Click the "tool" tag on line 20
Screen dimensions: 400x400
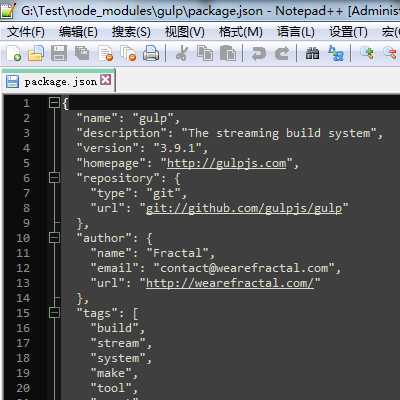(111, 388)
